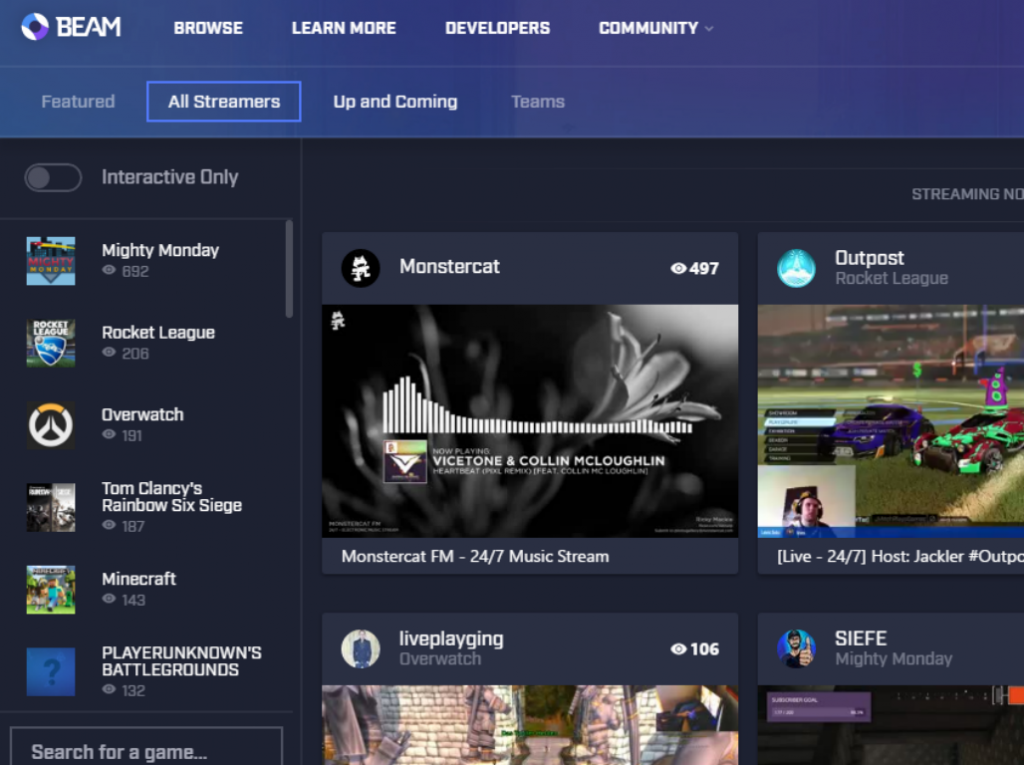Toggle the Interactive Only switch

tap(53, 177)
